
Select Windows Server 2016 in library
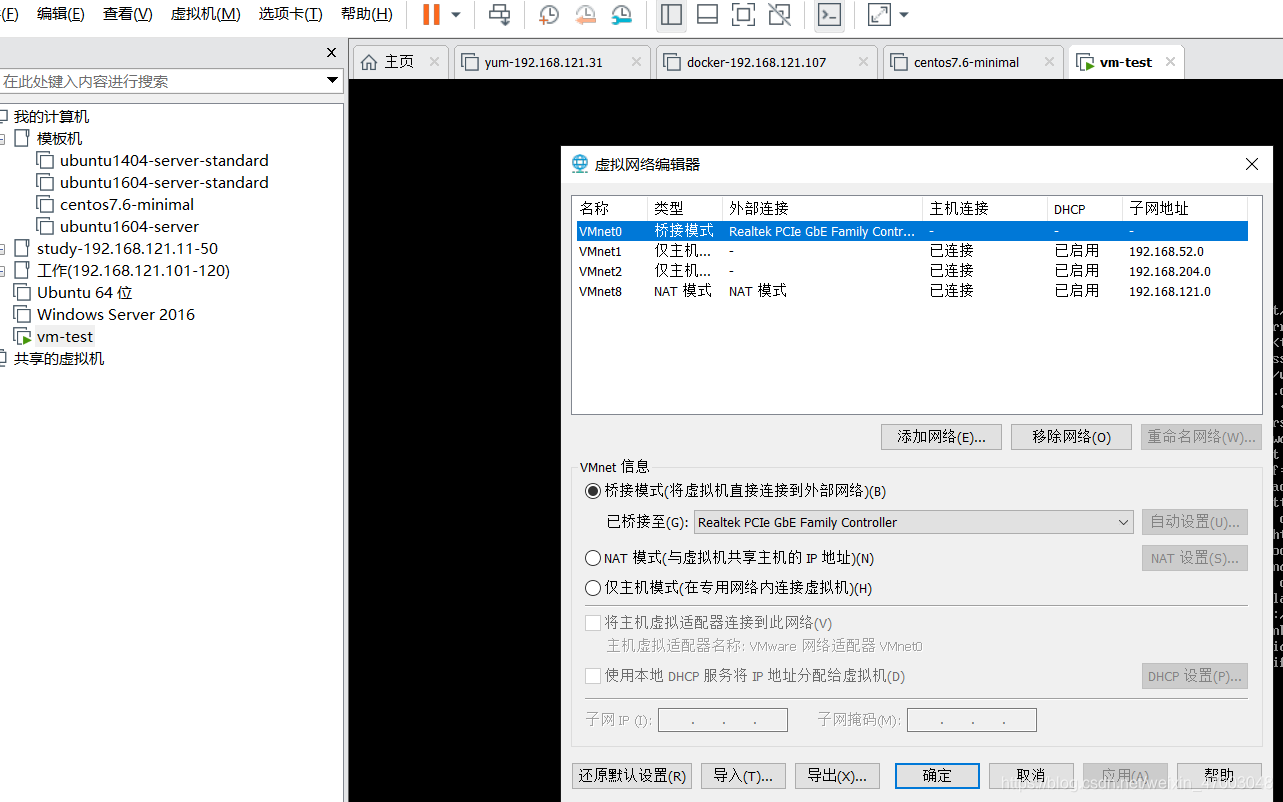116,314
